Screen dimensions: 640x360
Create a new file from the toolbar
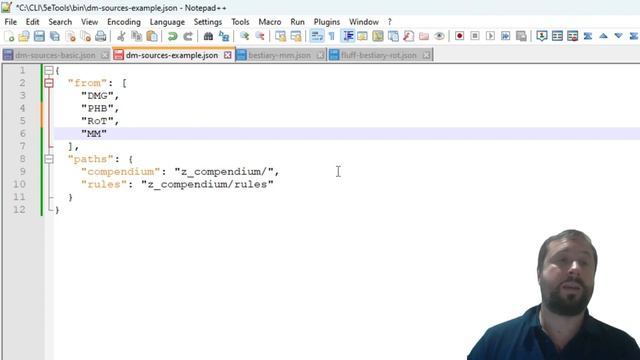(9, 36)
